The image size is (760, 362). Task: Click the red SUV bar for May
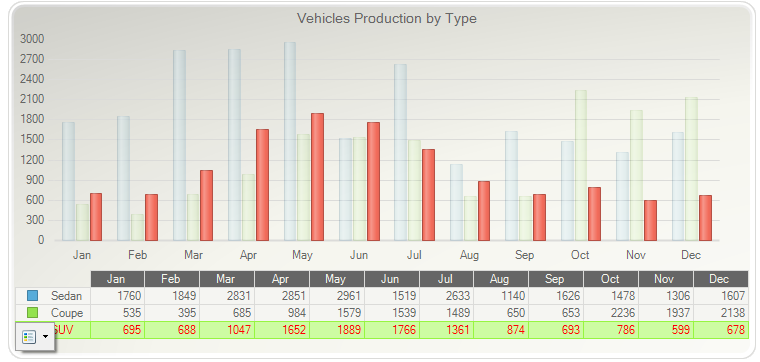(317, 177)
